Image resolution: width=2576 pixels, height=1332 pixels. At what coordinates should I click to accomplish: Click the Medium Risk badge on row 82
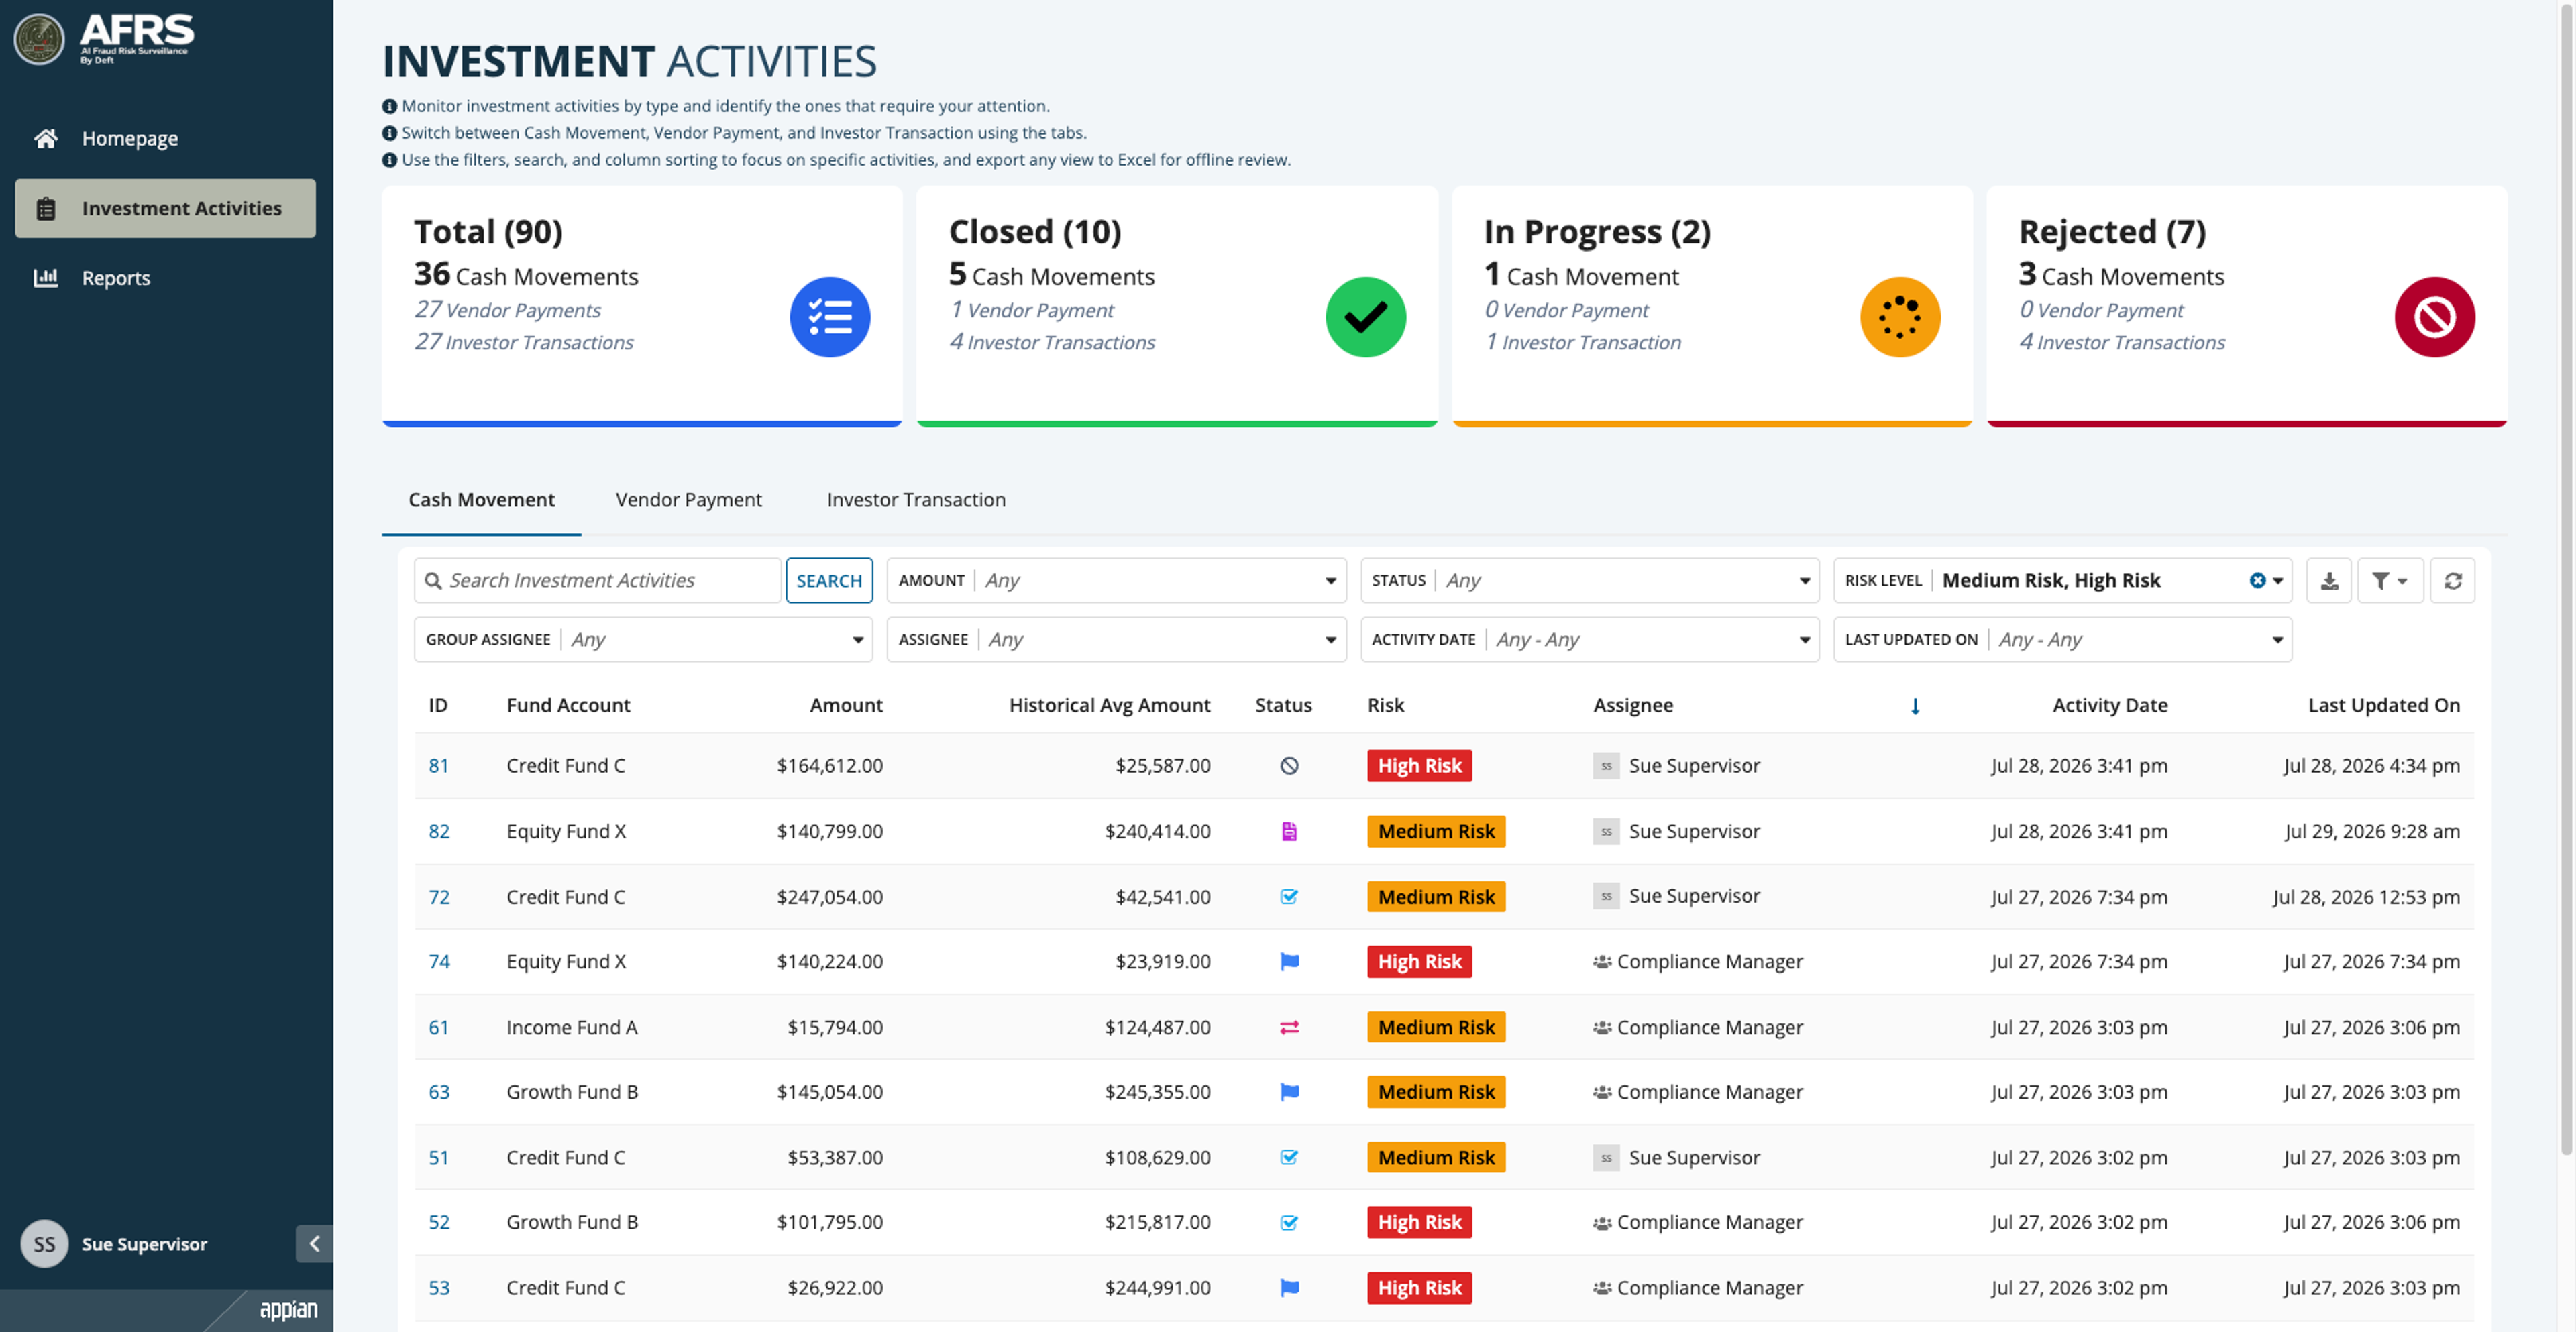click(x=1436, y=832)
